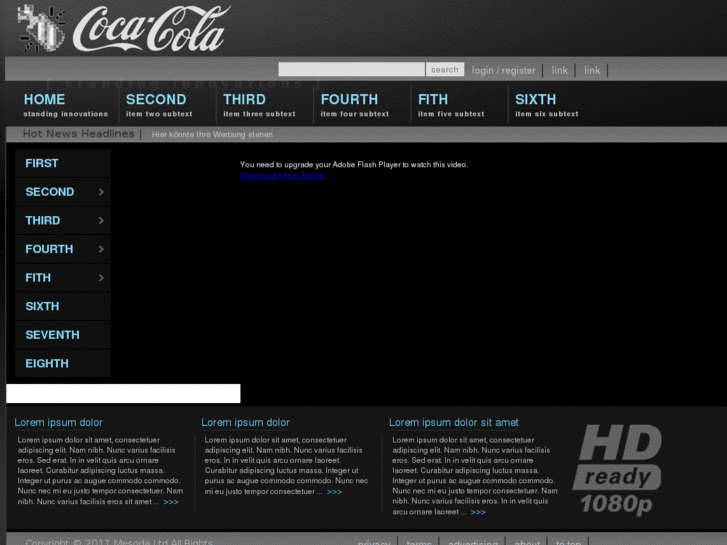Viewport: 727px width, 545px height.
Task: Select FOURTH in the side menu
Action: 63,249
